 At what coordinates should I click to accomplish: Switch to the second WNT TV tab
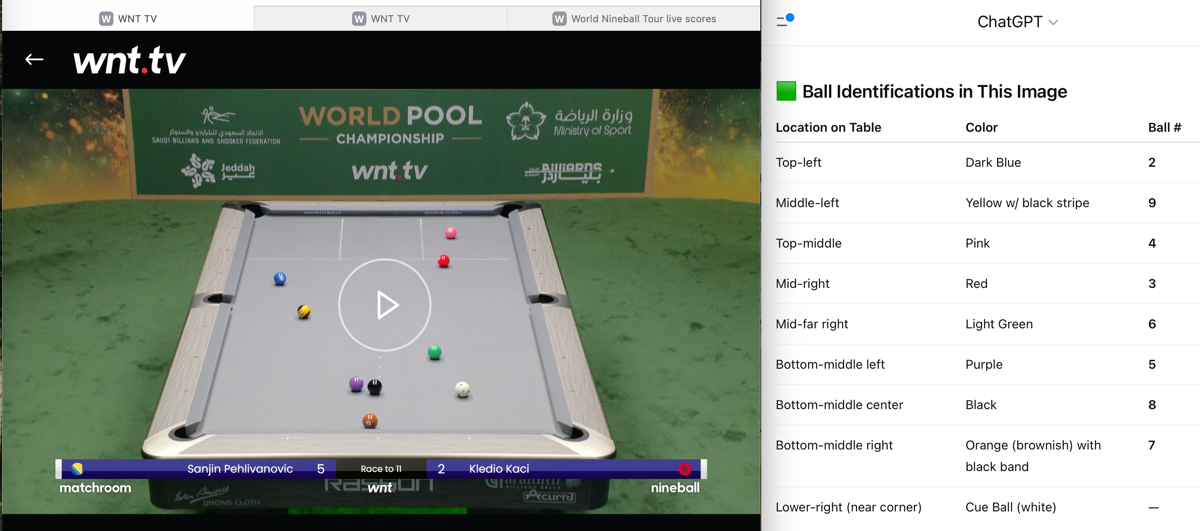click(x=381, y=18)
